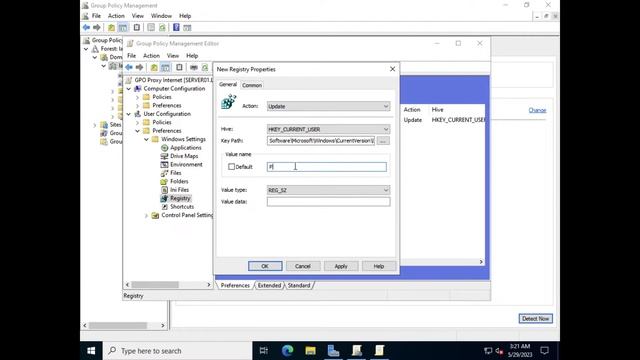
Task: Select Environment node in tree
Action: click(186, 164)
